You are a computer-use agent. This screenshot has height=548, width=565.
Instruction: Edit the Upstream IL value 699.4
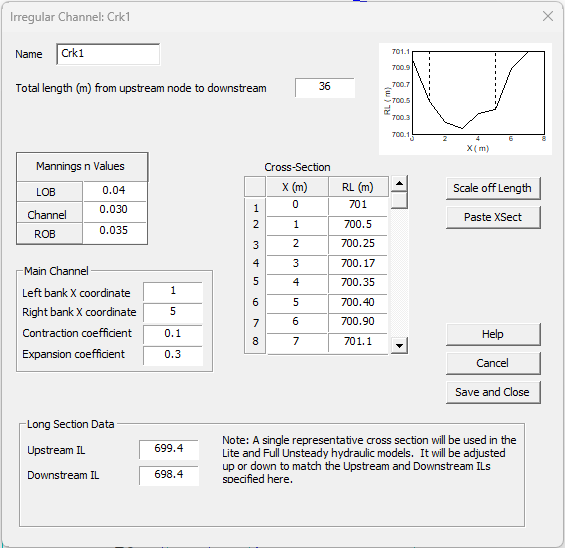(x=169, y=449)
